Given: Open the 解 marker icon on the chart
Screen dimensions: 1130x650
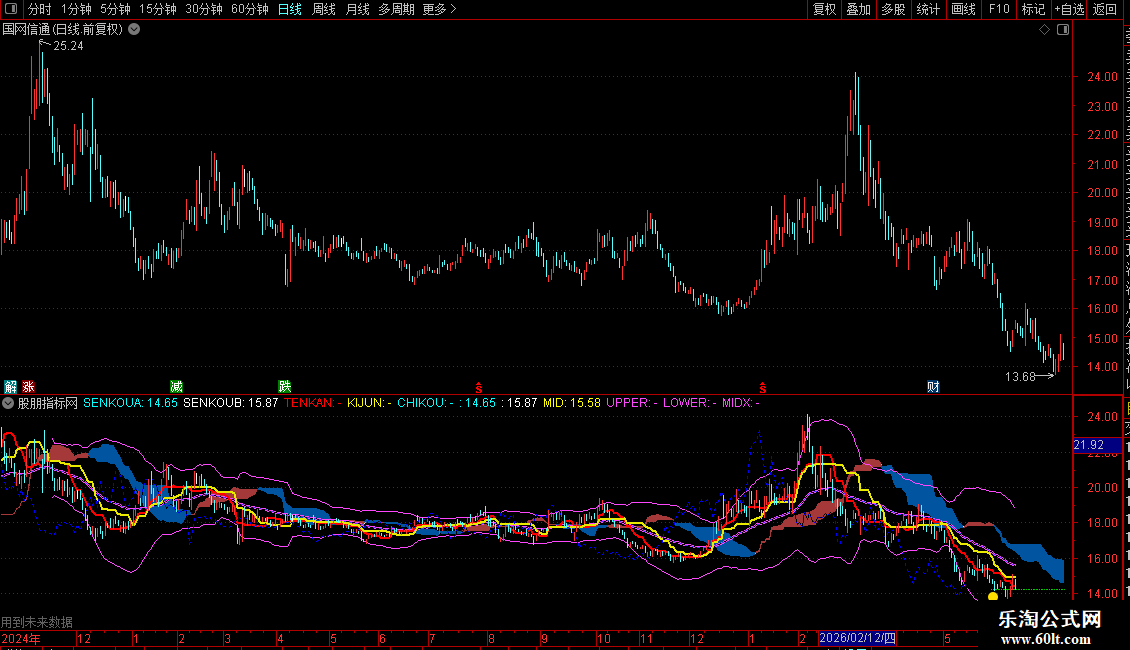Looking at the screenshot, I should click(10, 387).
